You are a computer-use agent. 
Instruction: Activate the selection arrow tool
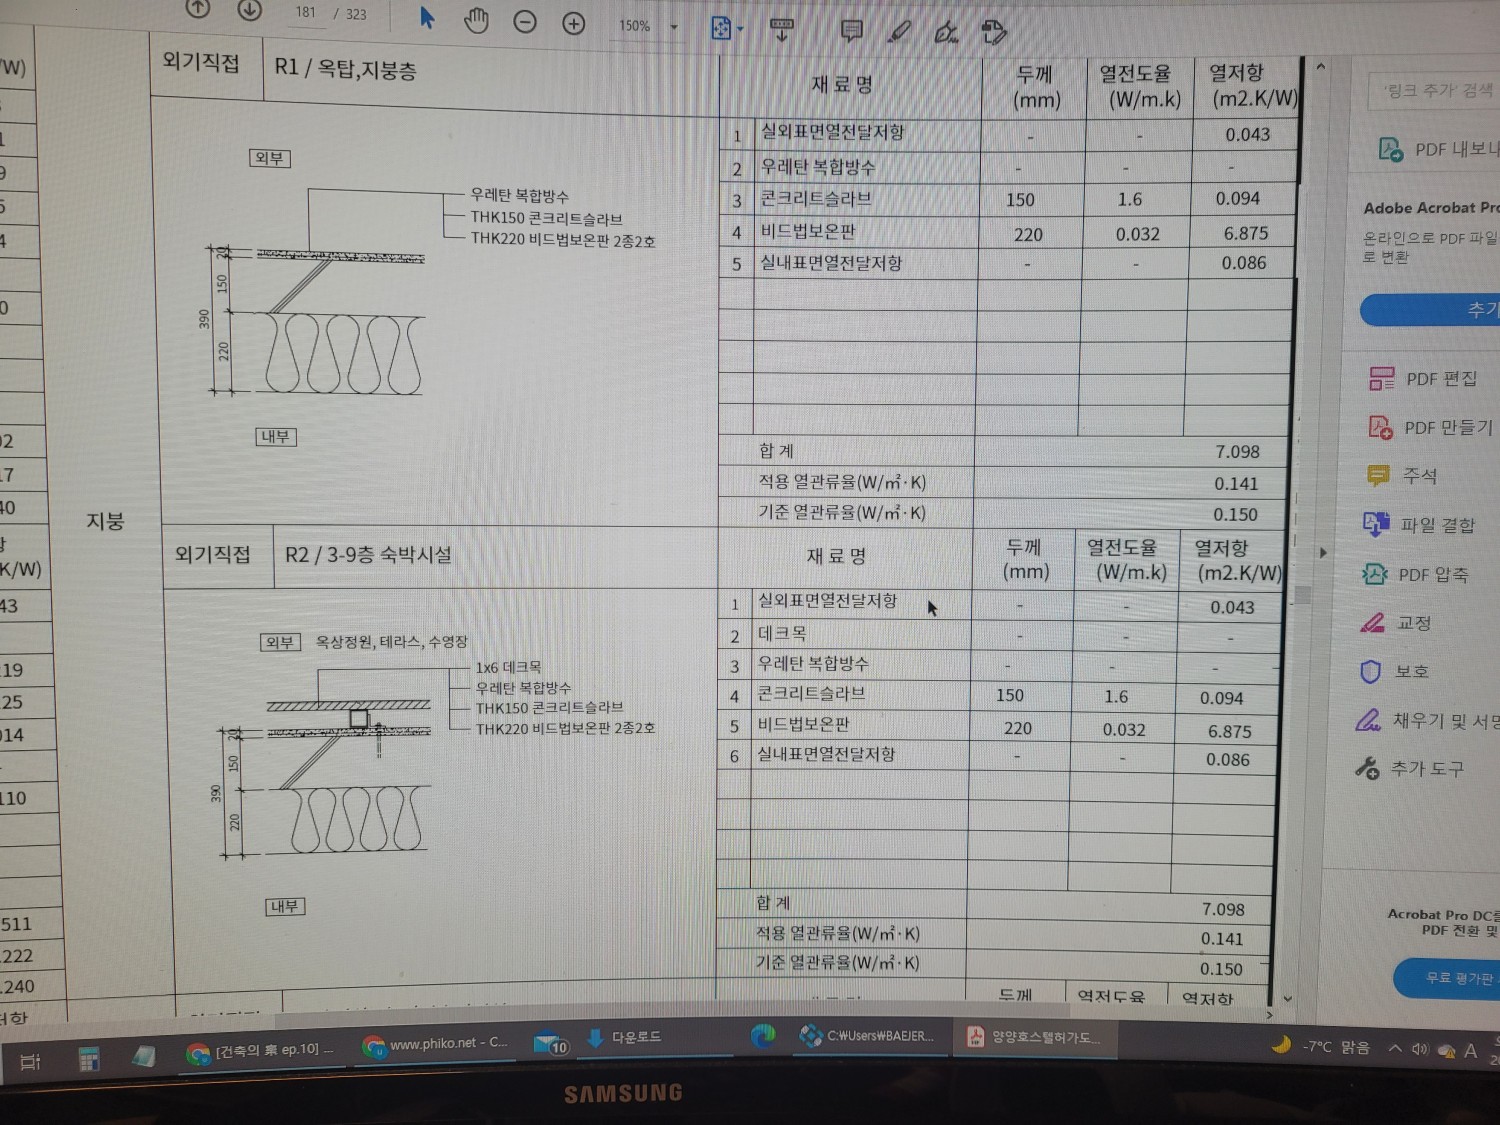(x=427, y=19)
